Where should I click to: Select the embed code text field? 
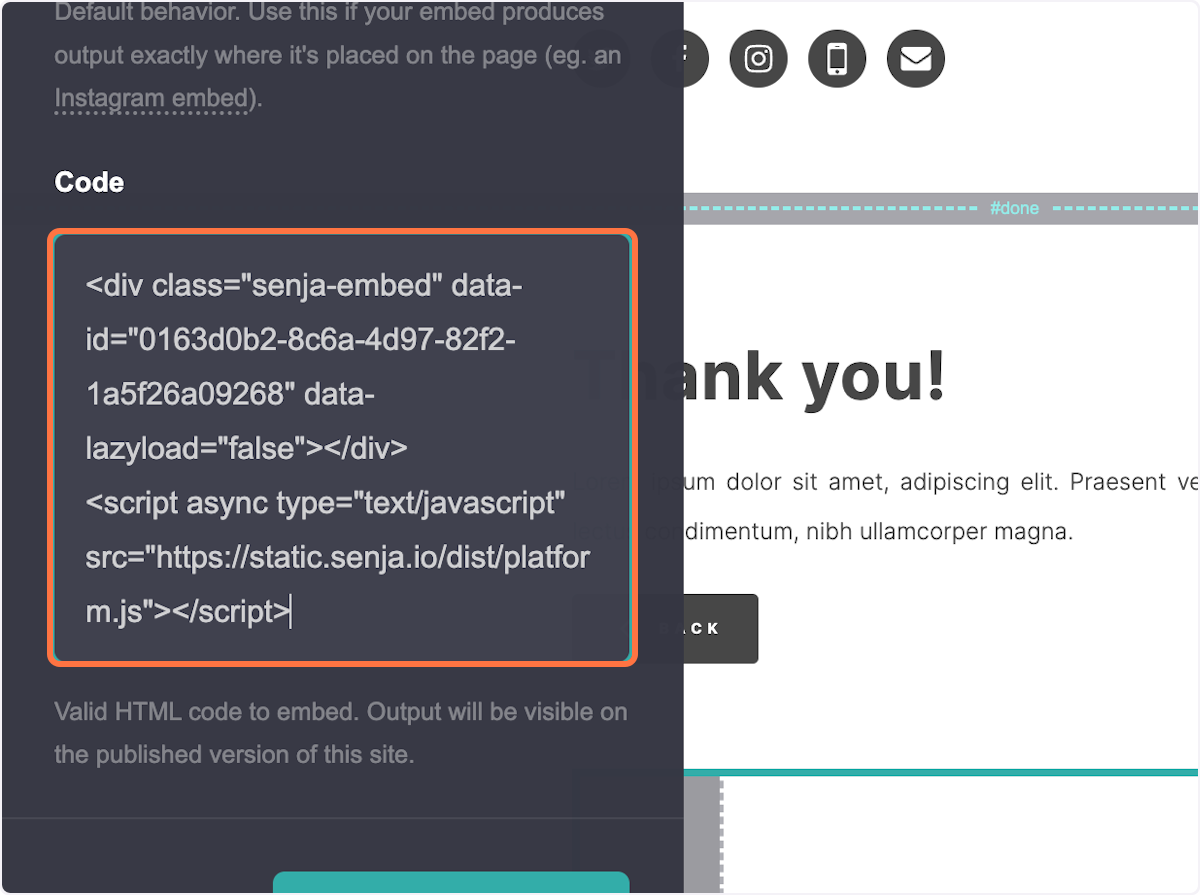(342, 448)
